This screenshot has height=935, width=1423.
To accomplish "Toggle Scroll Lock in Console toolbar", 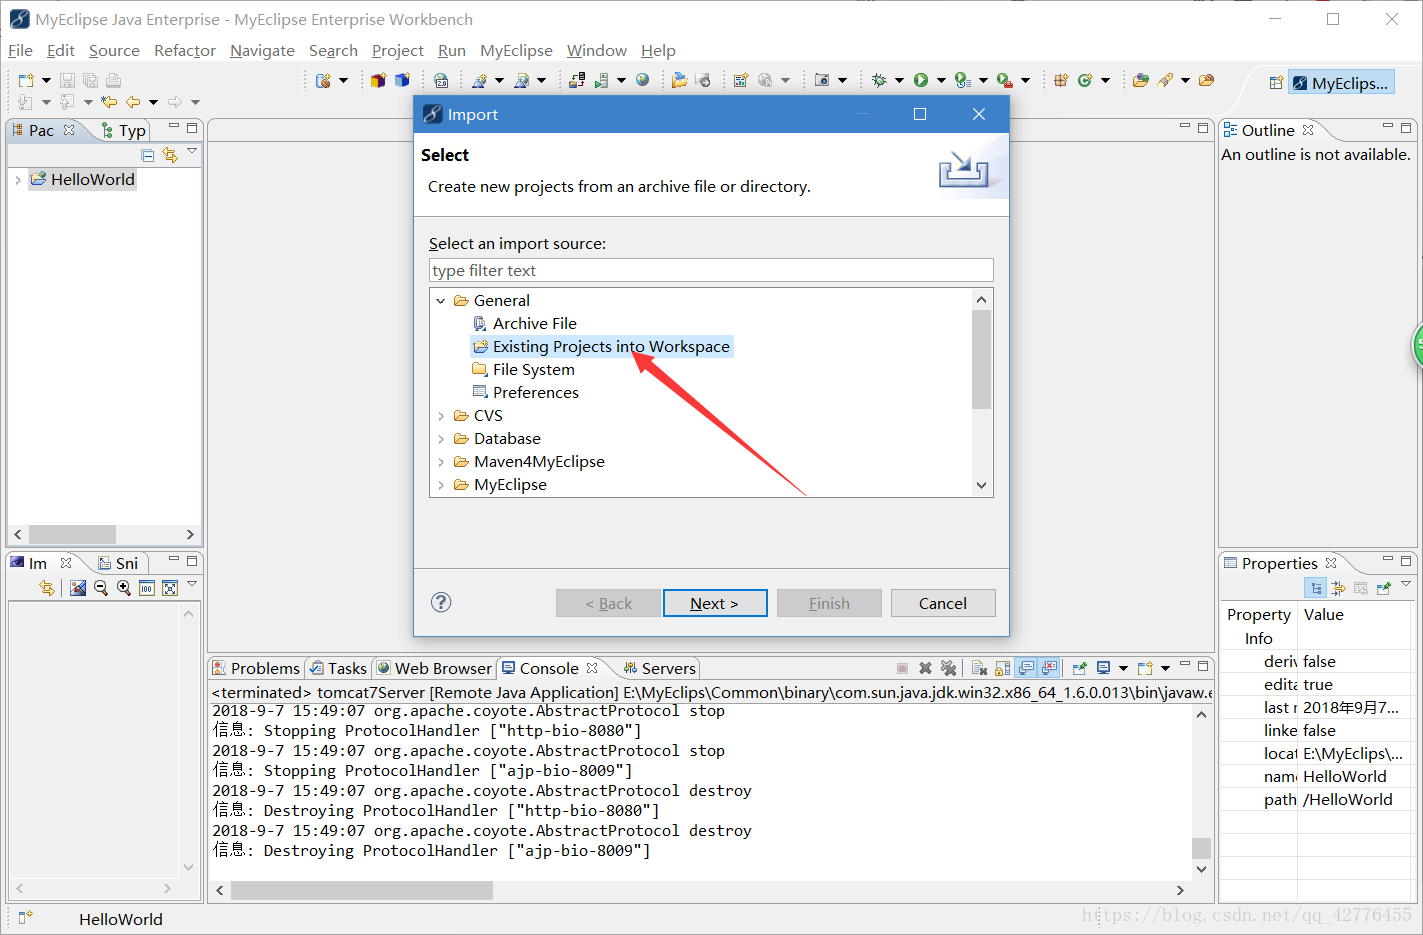I will [x=1002, y=668].
